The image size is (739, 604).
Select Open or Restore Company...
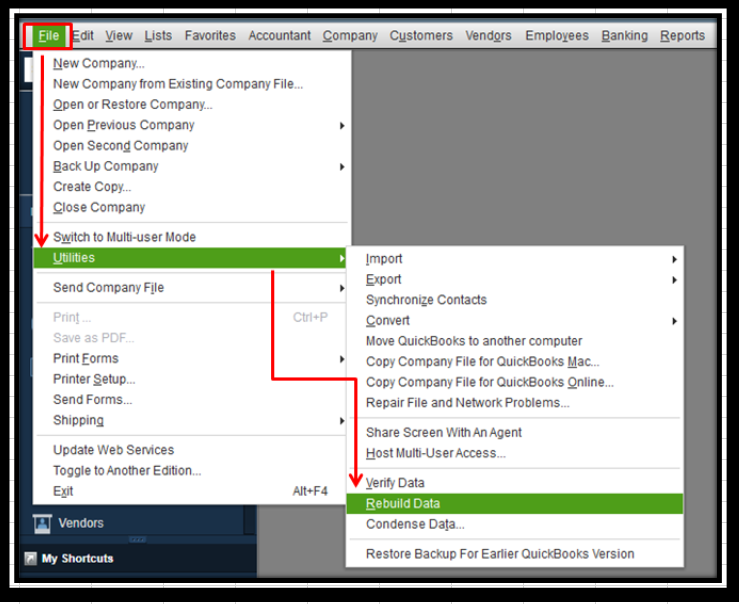[191, 105]
